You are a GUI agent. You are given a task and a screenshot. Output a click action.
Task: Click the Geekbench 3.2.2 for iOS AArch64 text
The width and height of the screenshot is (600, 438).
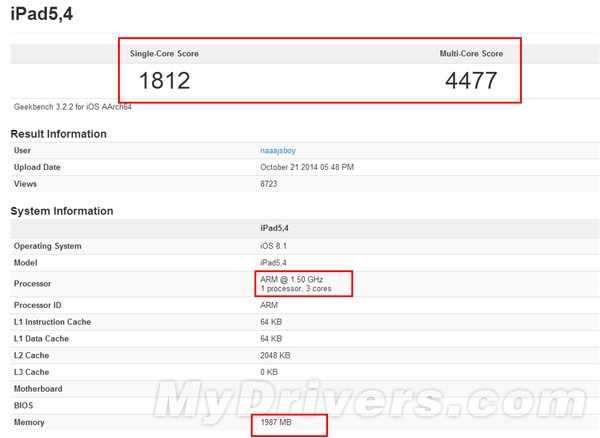(x=73, y=107)
